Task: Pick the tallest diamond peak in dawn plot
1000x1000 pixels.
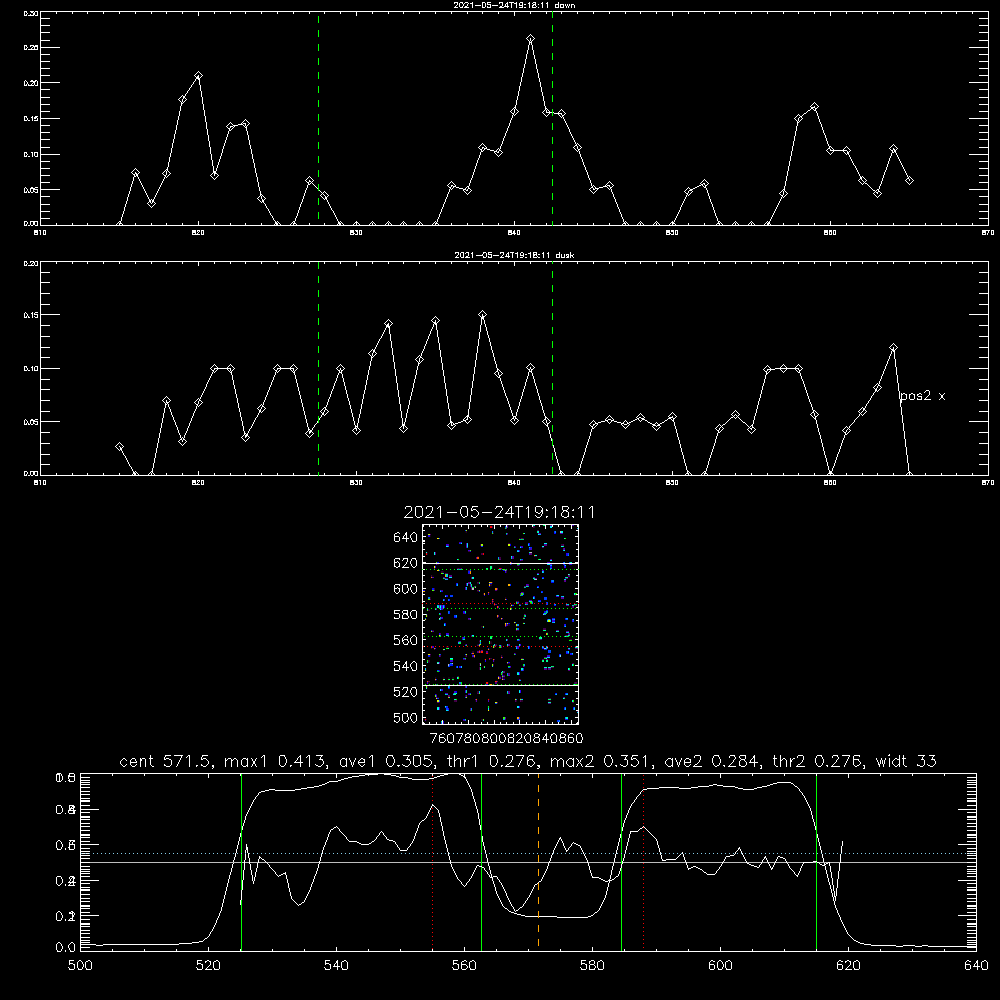Action: click(x=531, y=39)
